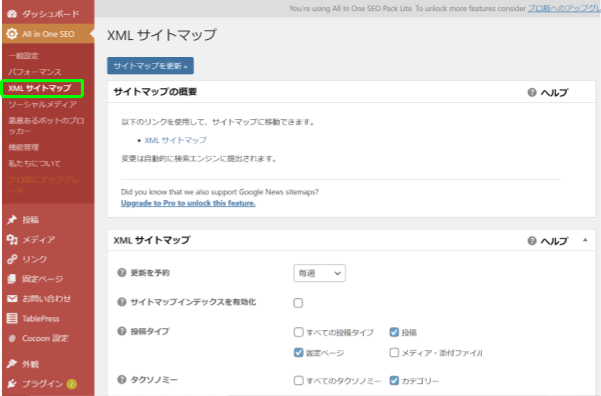Click the pages icon beside 固定ページ
Image resolution: width=601 pixels, height=396 pixels.
coord(12,279)
